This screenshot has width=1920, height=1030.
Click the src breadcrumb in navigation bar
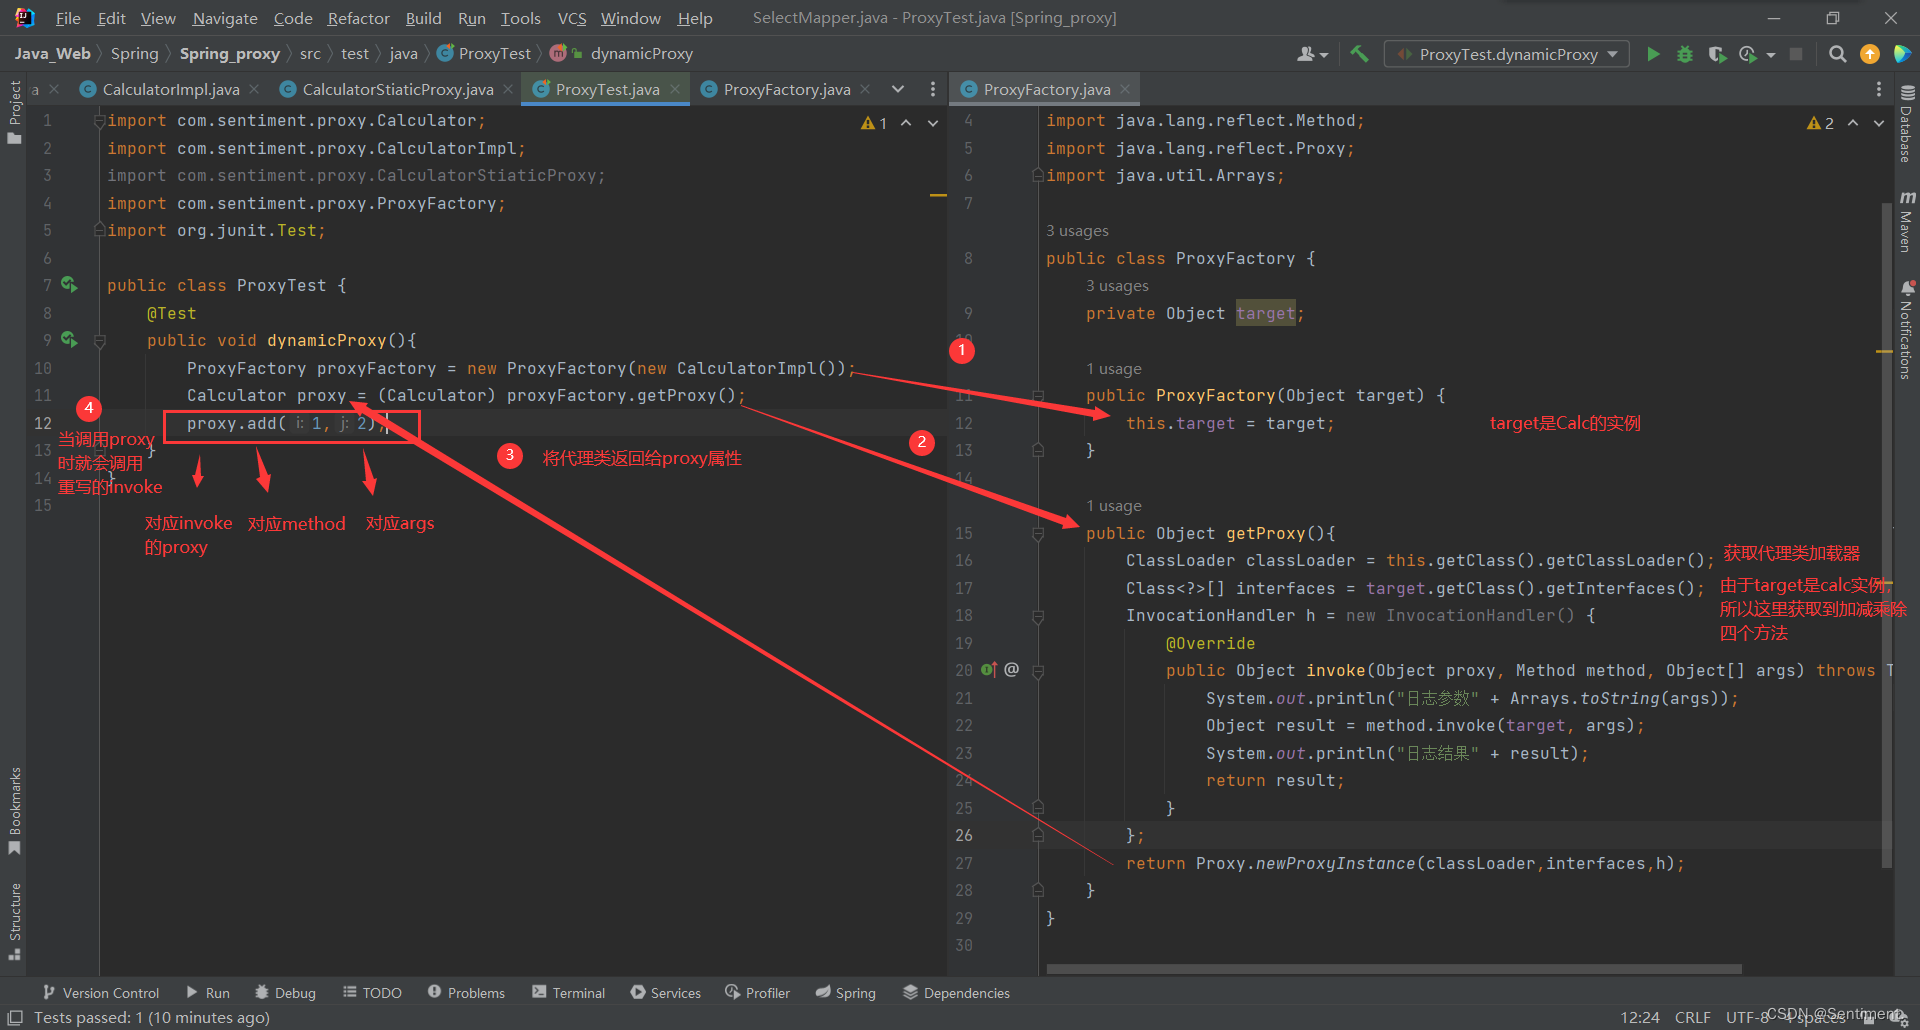[310, 54]
